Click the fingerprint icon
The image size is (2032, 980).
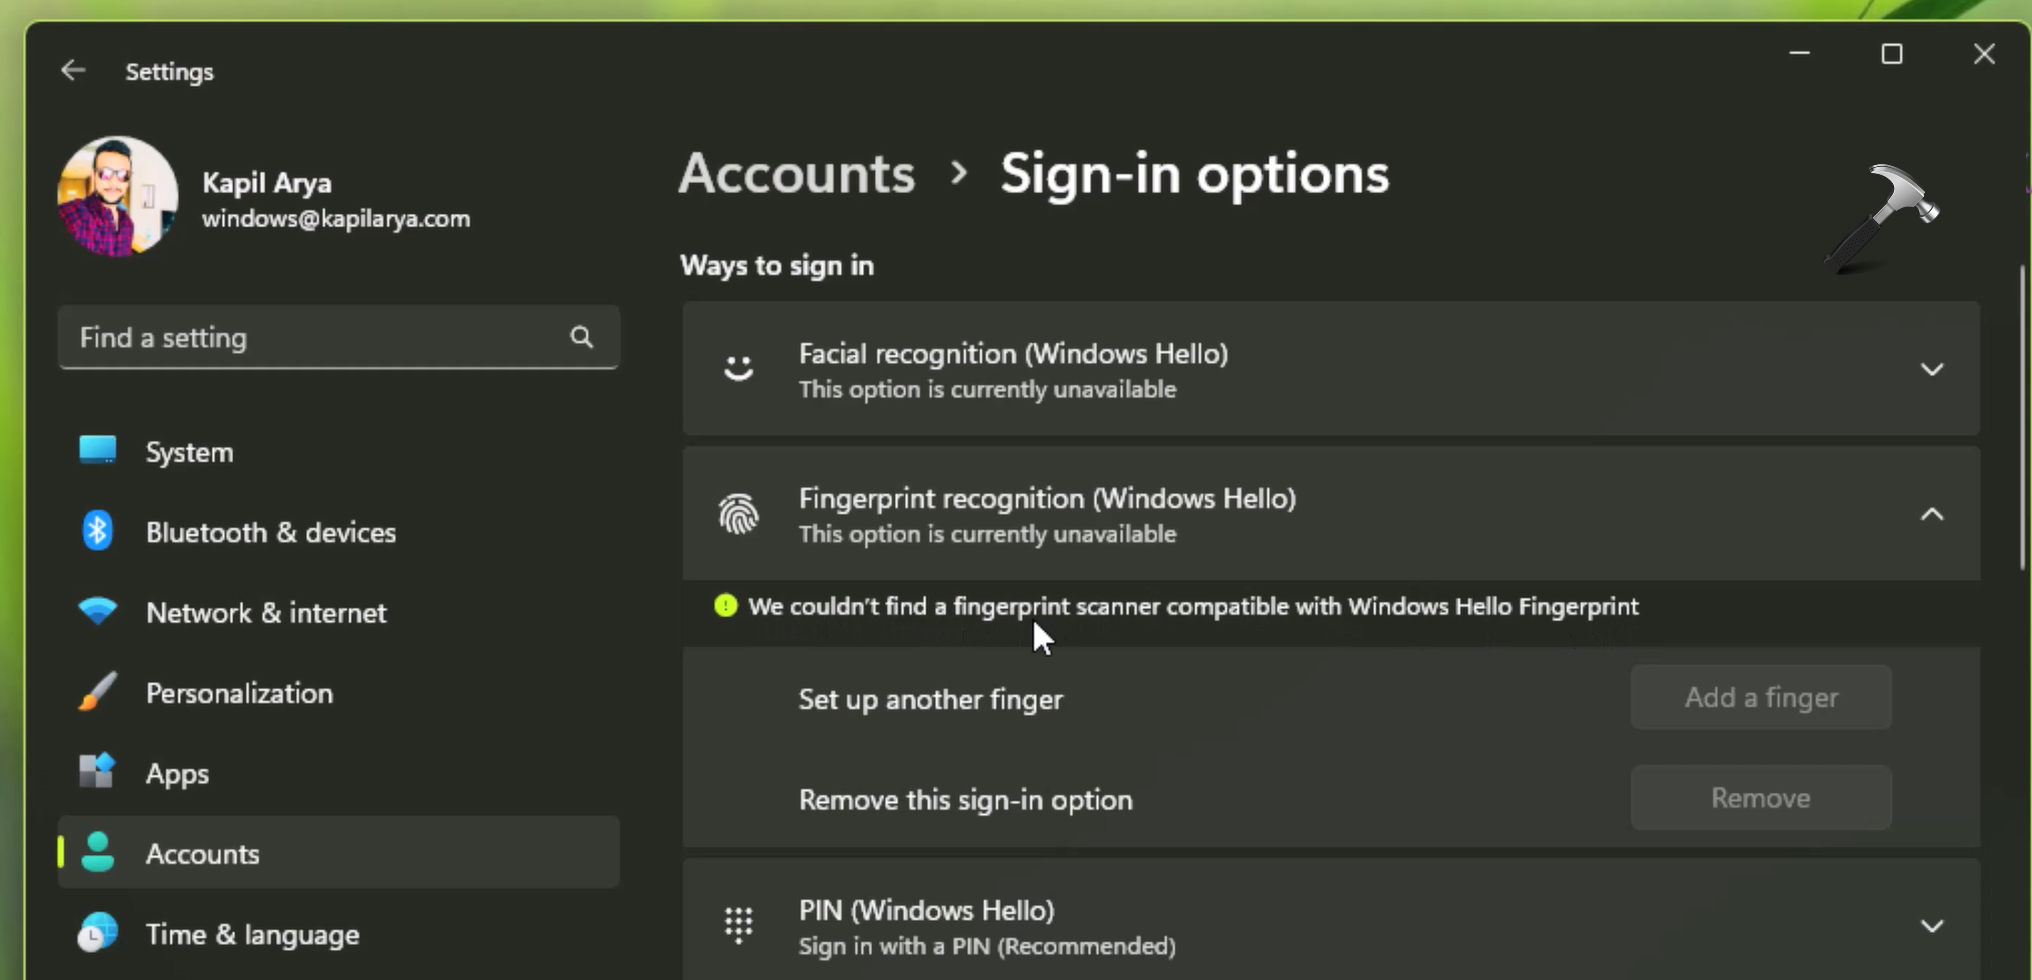tap(739, 514)
